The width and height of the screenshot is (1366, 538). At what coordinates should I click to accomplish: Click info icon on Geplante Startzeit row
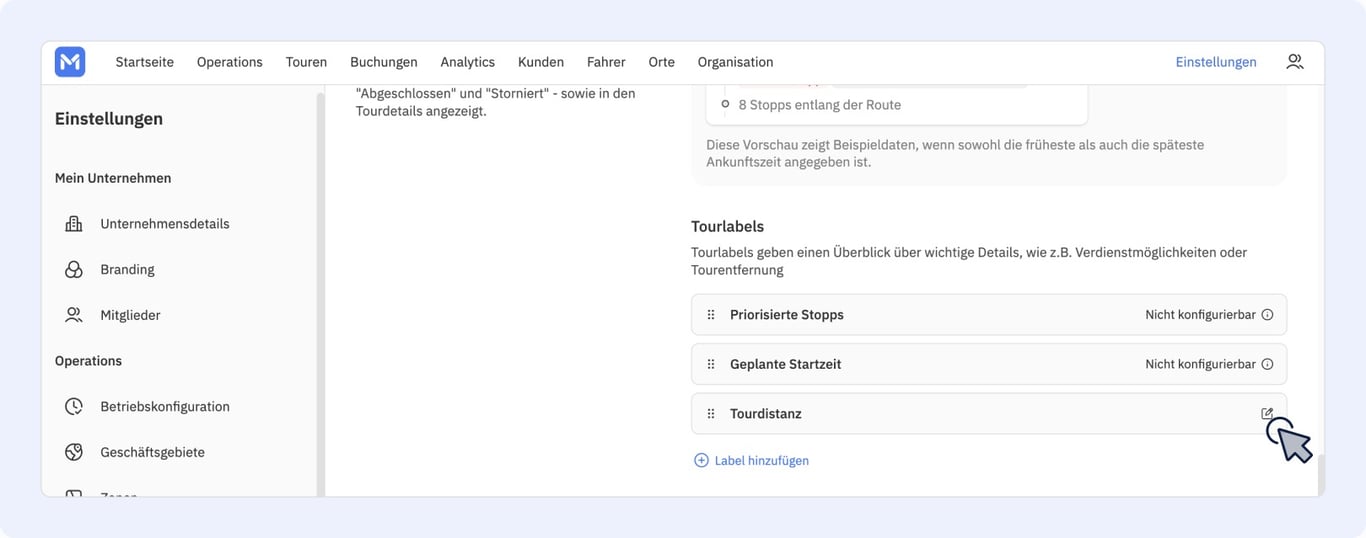[1267, 364]
